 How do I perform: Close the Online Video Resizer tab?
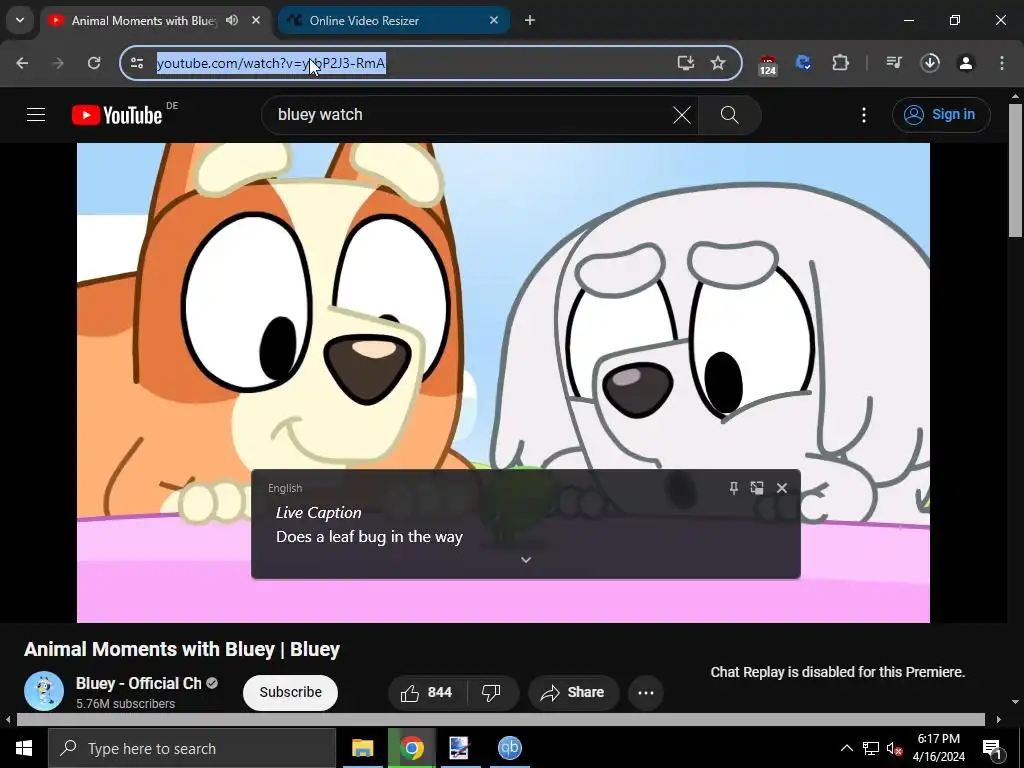click(x=494, y=20)
